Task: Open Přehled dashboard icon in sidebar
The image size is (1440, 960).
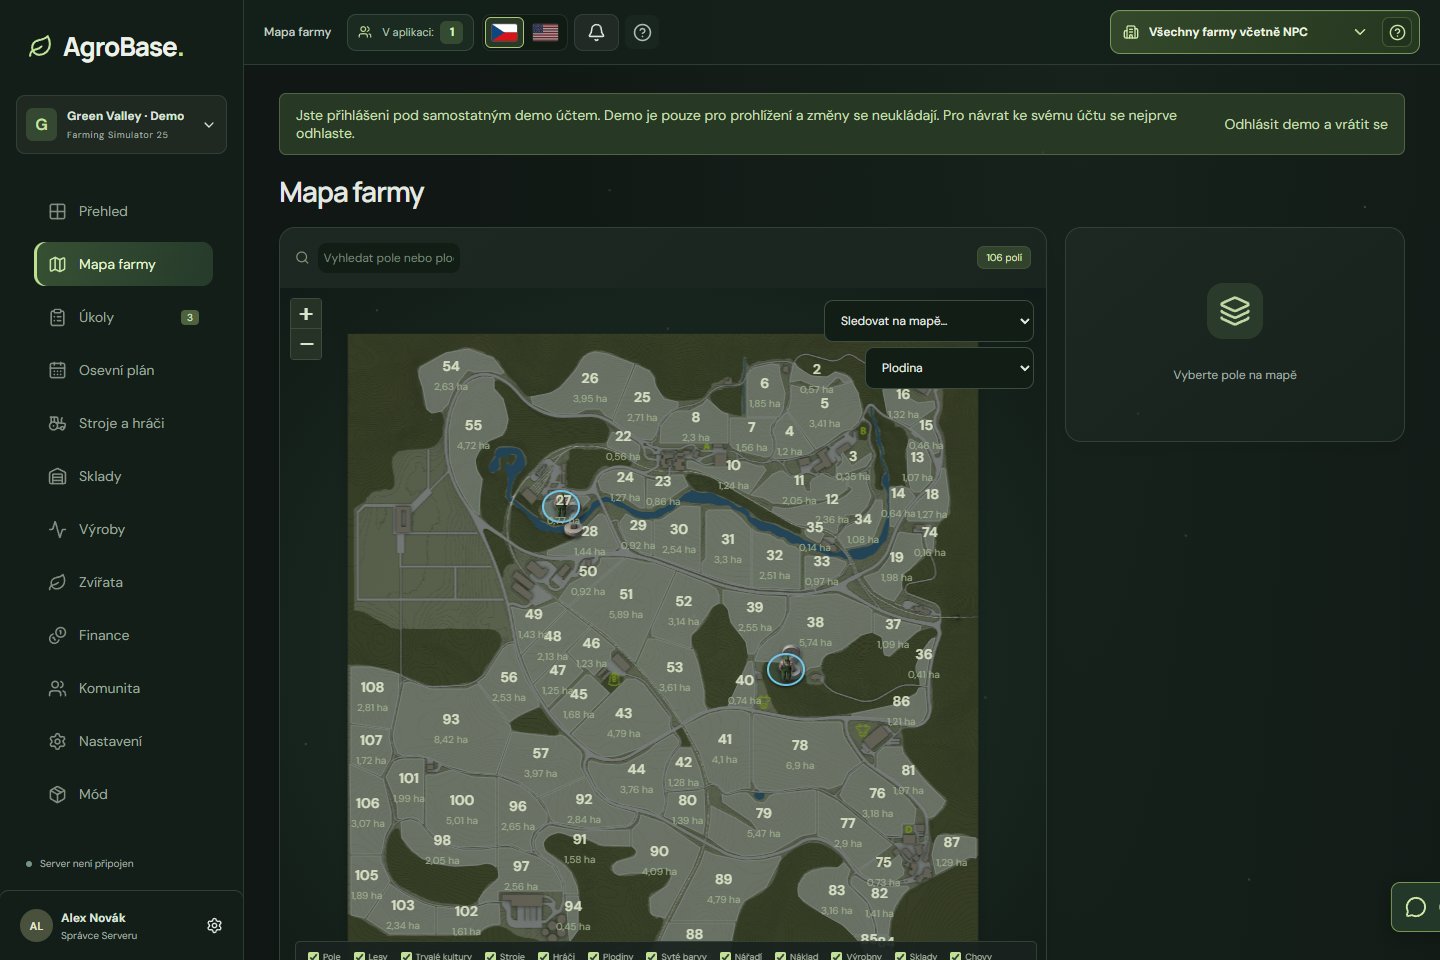Action: click(x=57, y=211)
